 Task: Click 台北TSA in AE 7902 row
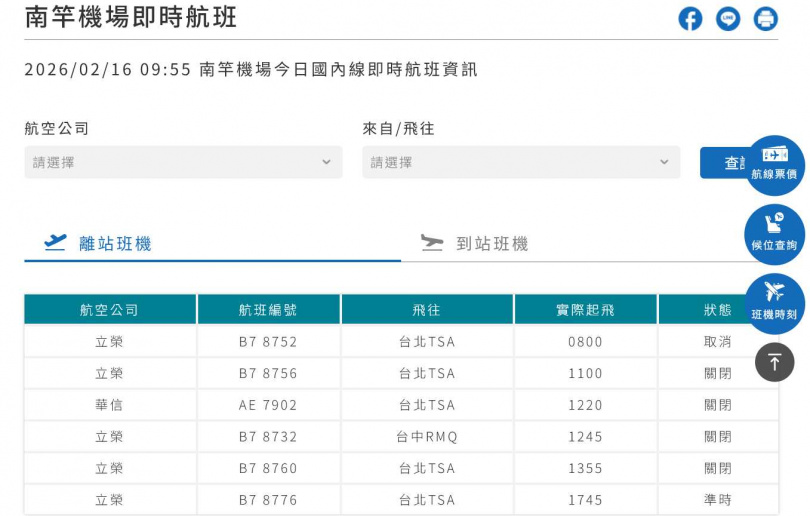[x=427, y=405]
